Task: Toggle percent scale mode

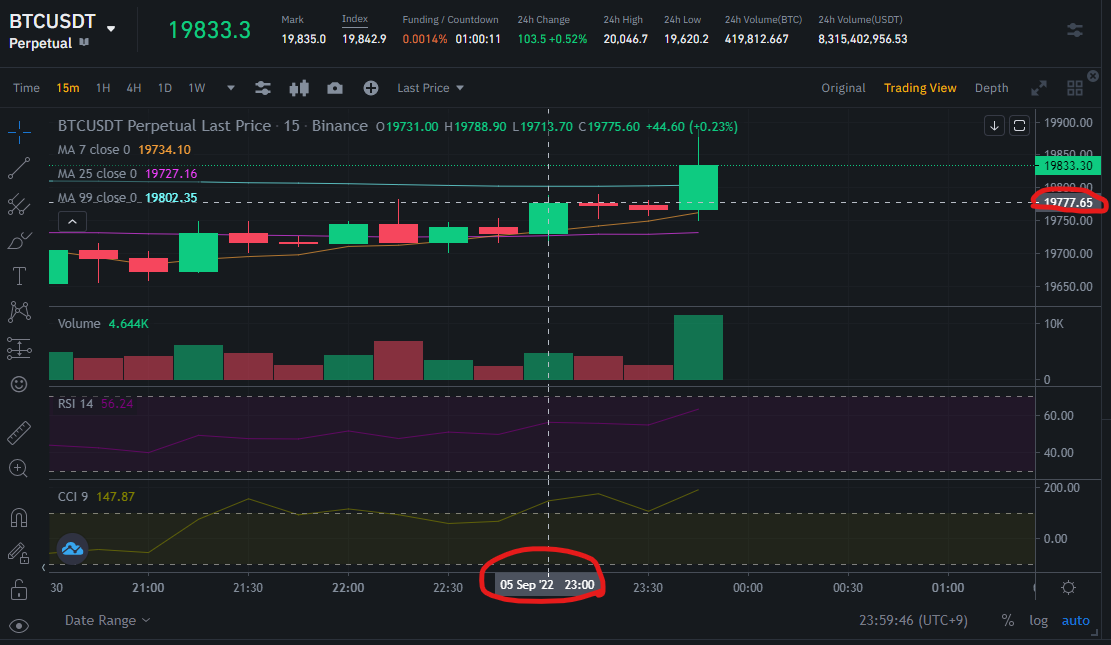Action: [x=1008, y=620]
